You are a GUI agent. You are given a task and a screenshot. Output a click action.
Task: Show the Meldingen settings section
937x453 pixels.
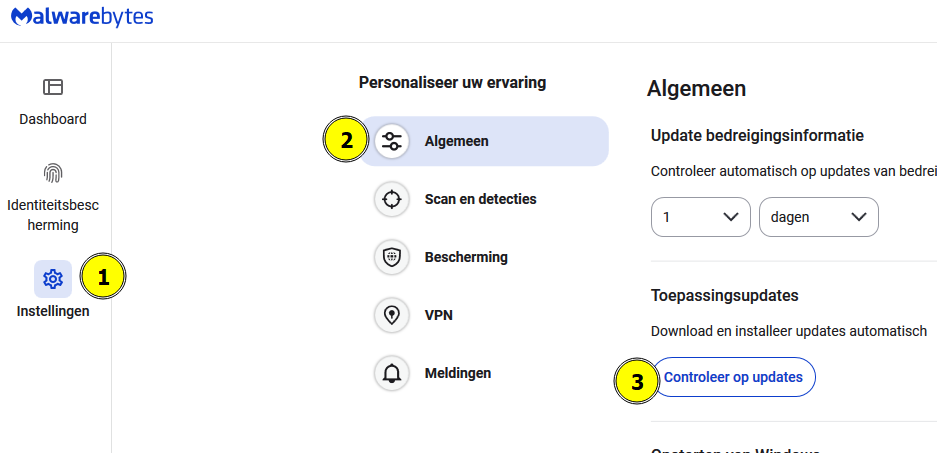(458, 373)
